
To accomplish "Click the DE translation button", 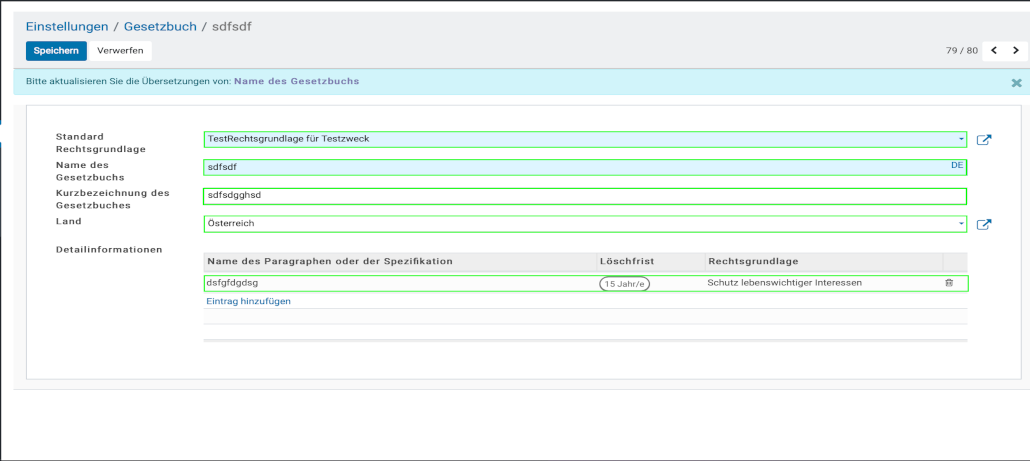I will pos(957,164).
